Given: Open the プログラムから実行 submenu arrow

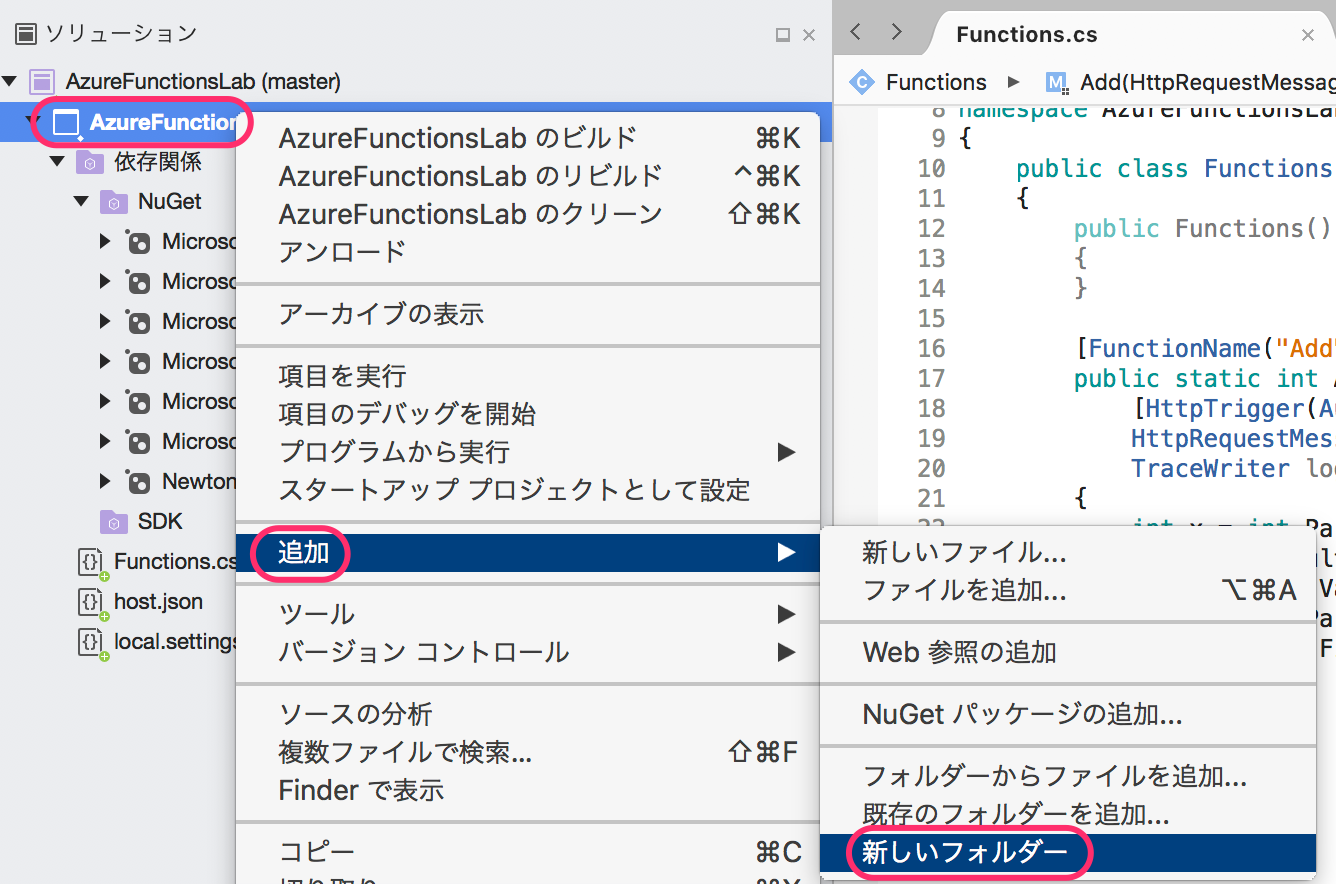Looking at the screenshot, I should 786,452.
